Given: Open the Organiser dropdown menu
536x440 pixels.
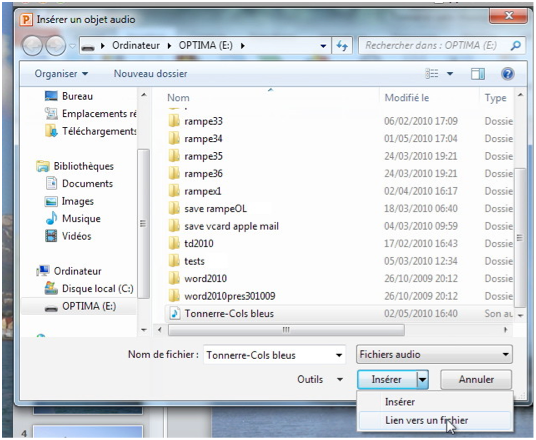Looking at the screenshot, I should (x=62, y=74).
